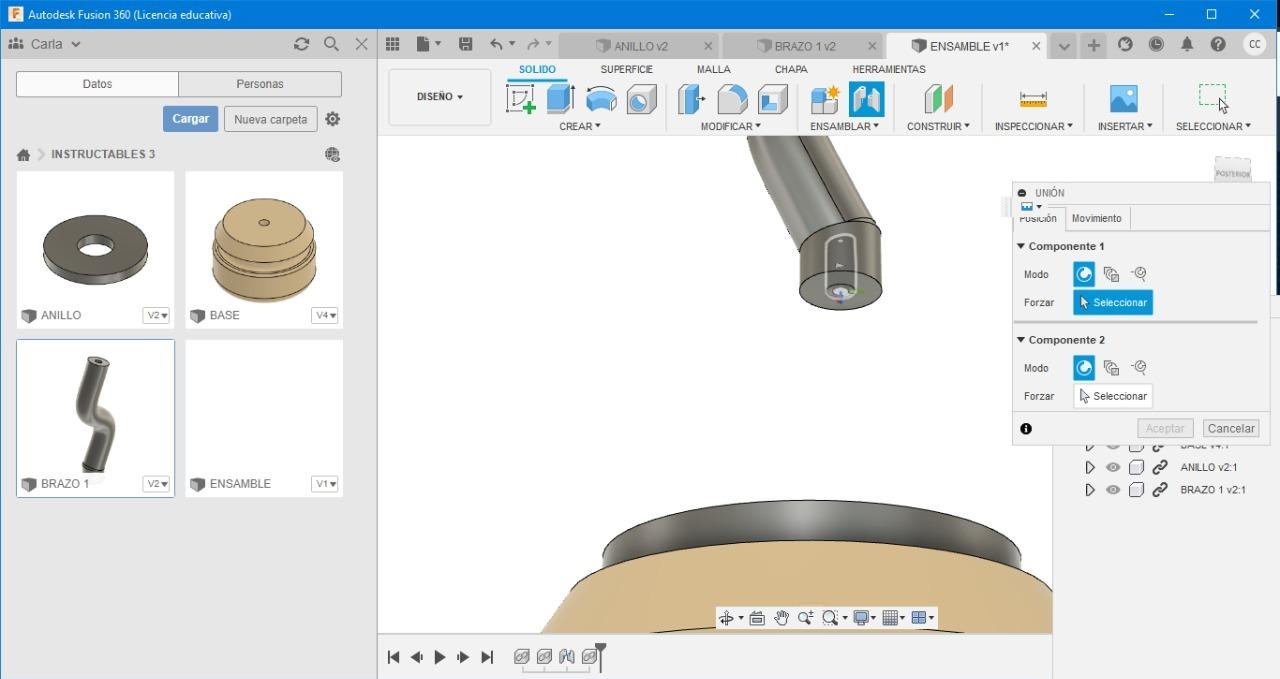Select second Modo option for Componente 2
1280x679 pixels.
[1111, 368]
